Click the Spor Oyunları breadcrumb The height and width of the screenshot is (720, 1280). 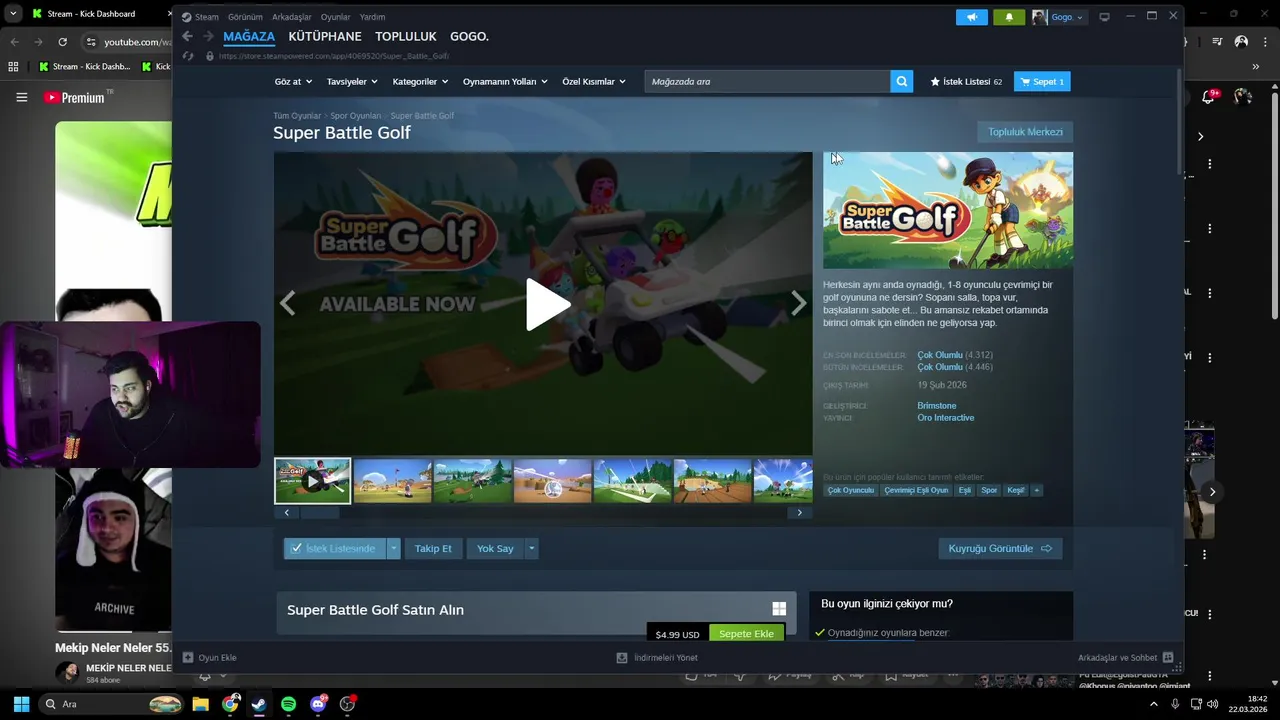[356, 116]
